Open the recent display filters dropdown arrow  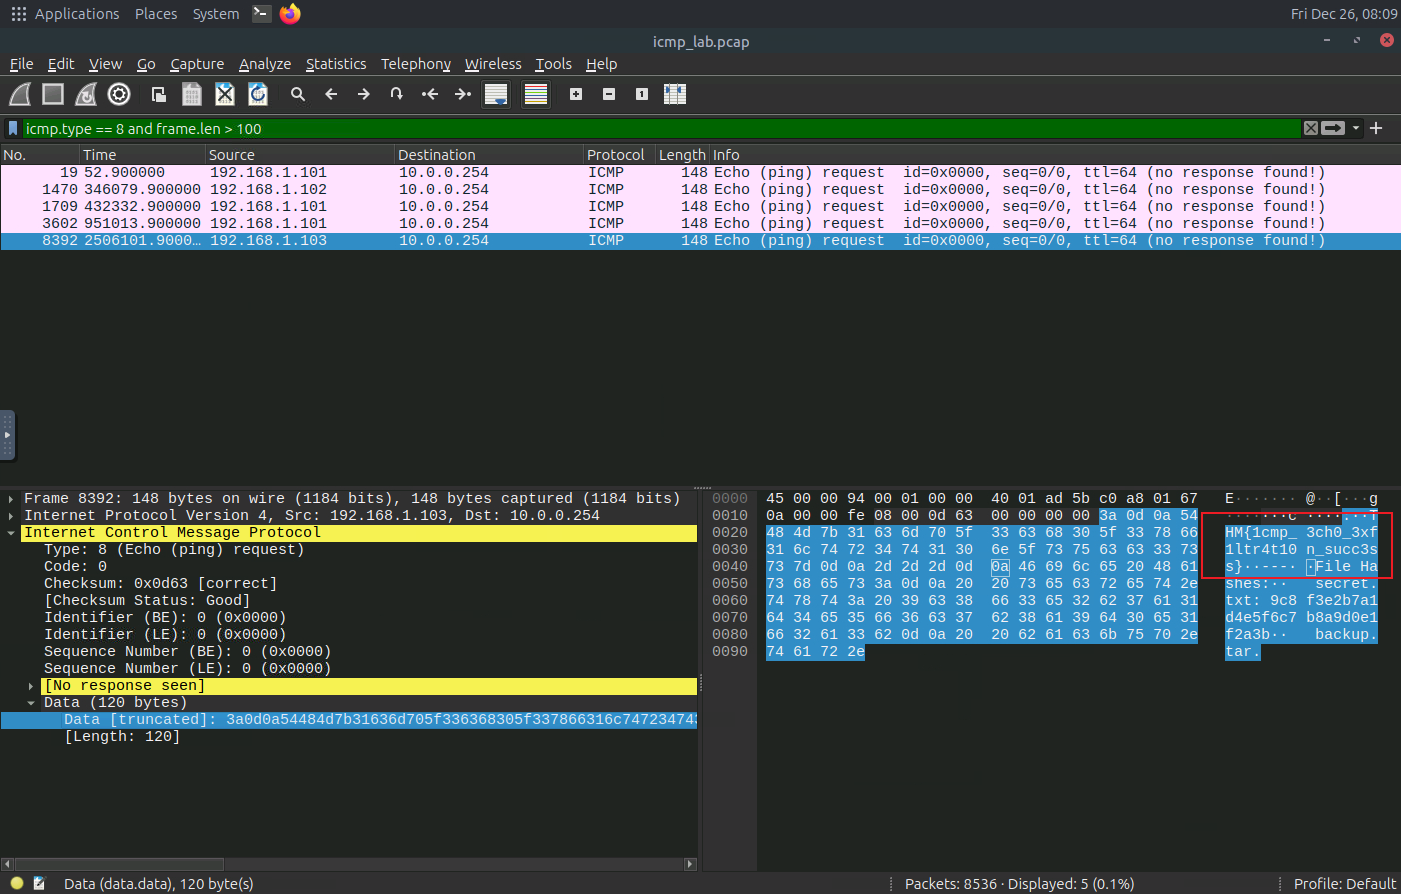tap(1356, 128)
